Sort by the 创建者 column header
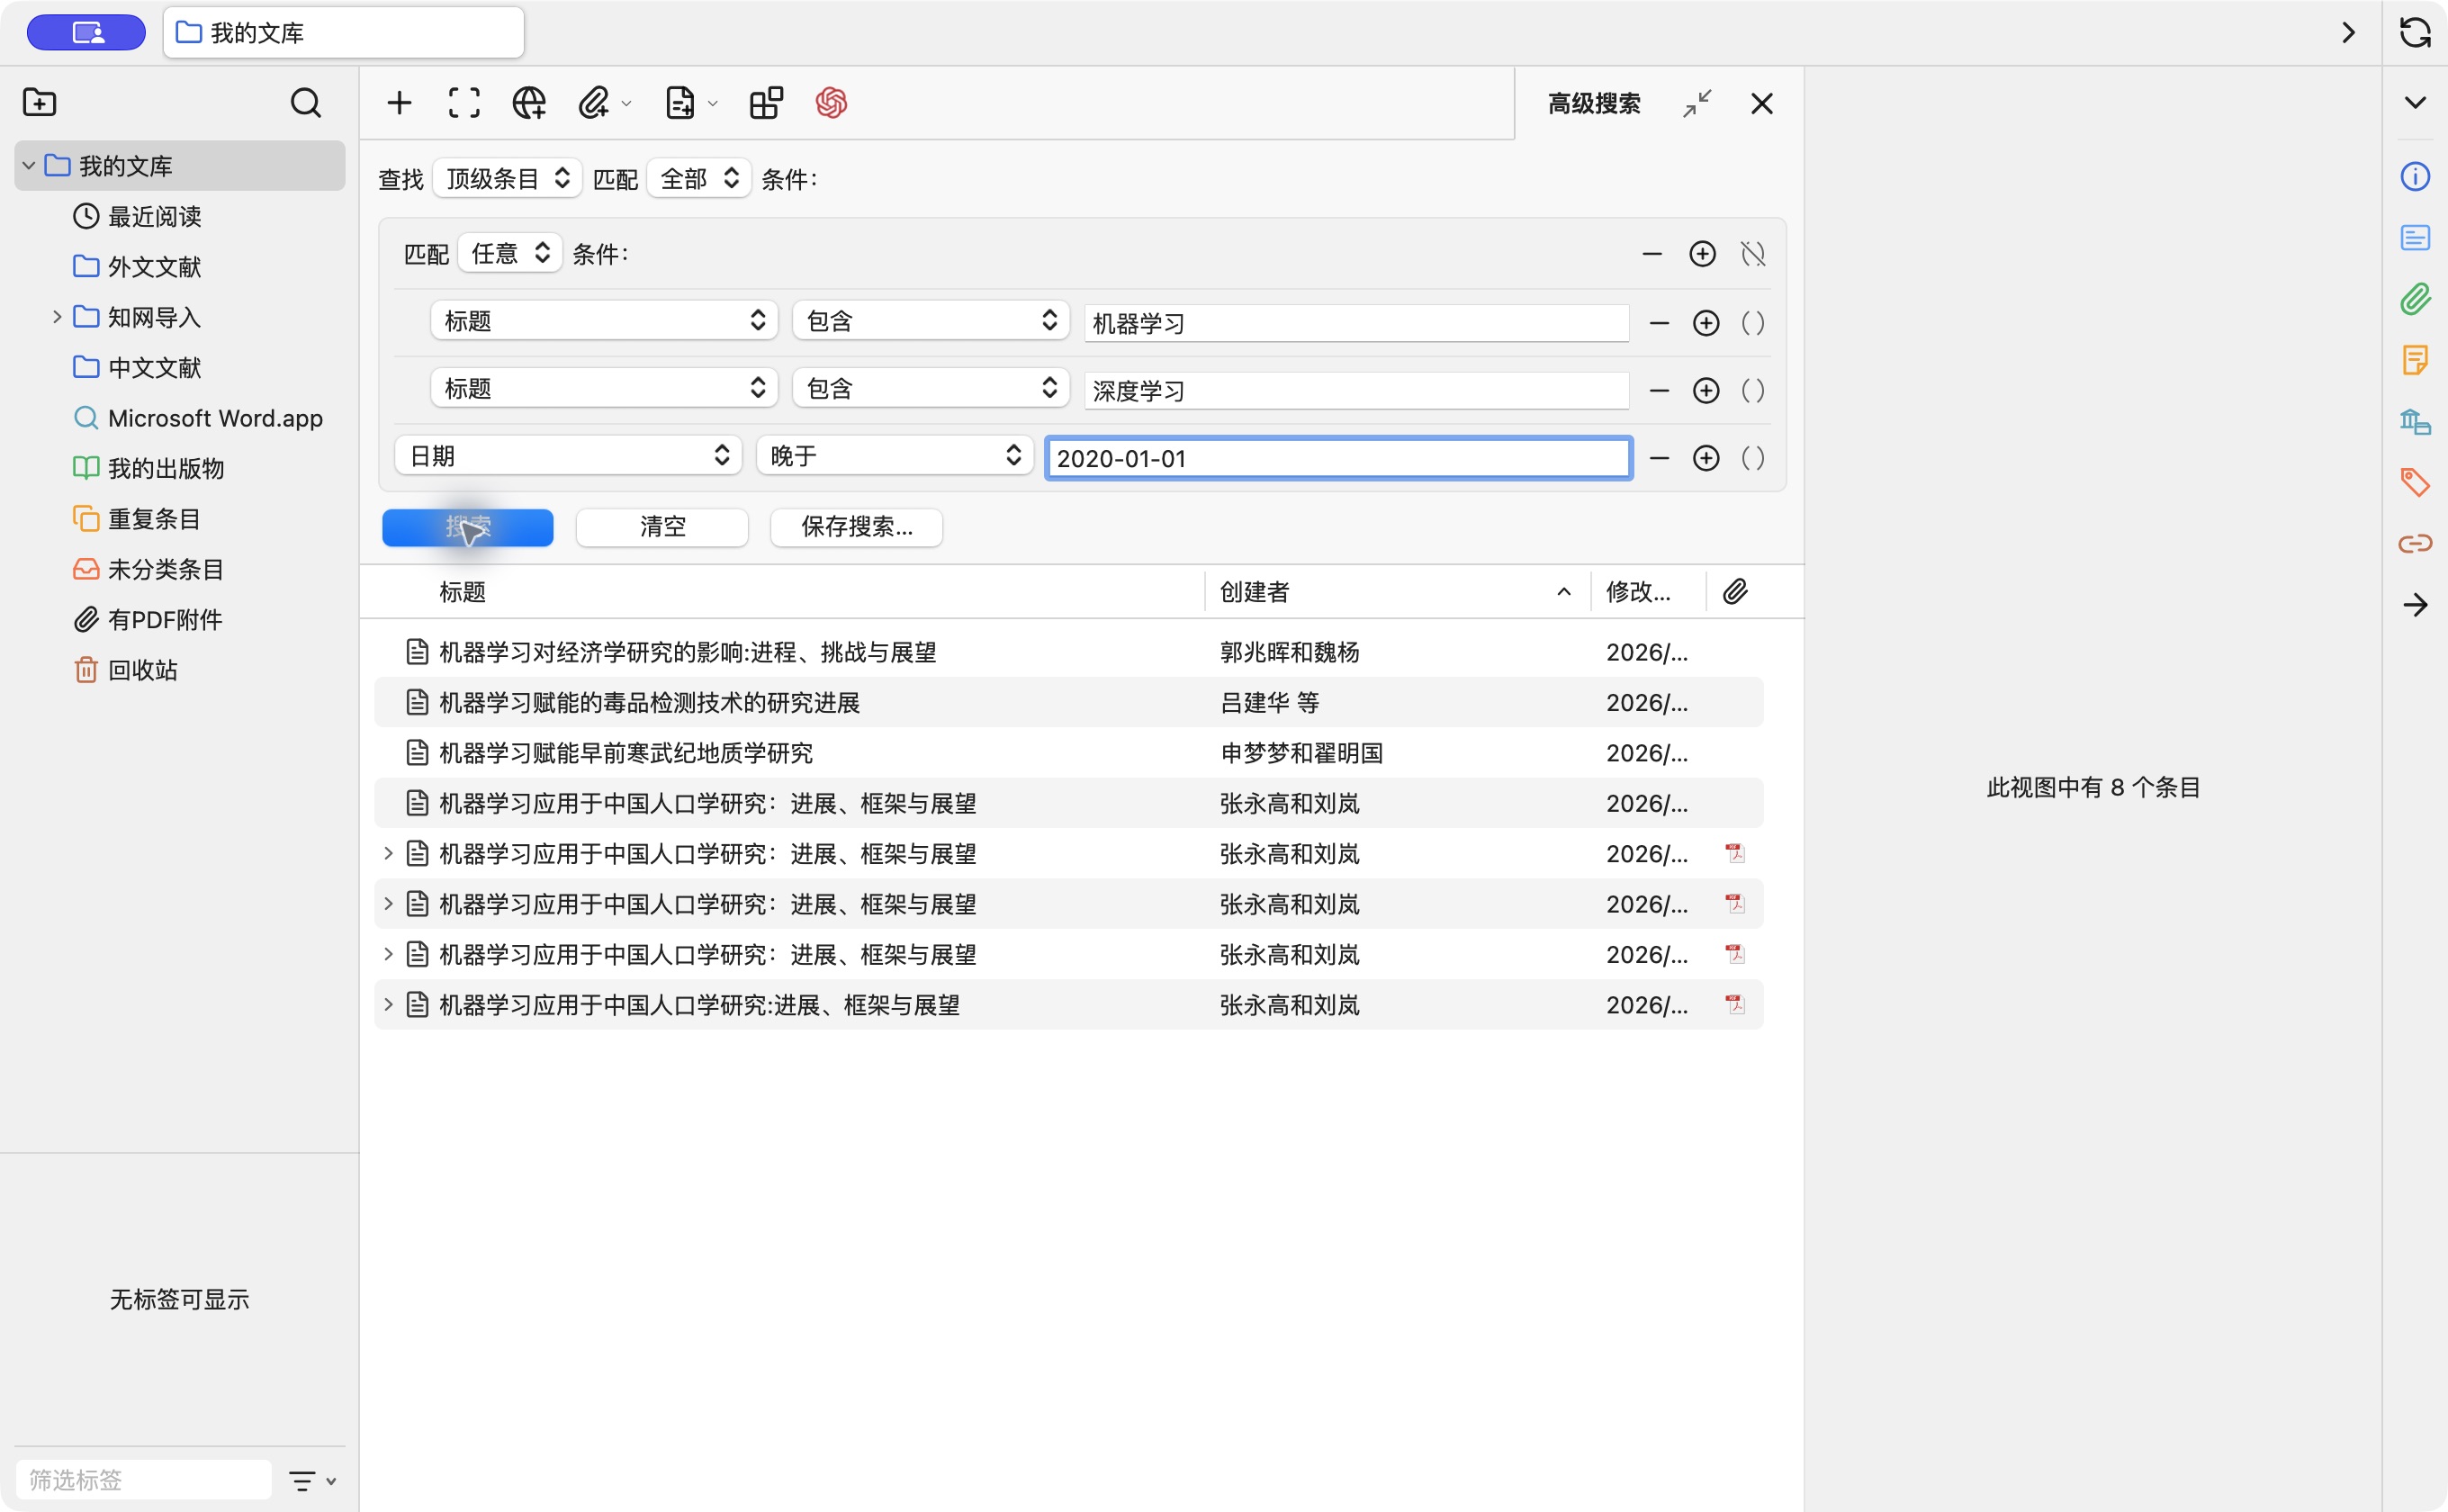2448x1512 pixels. [1396, 592]
